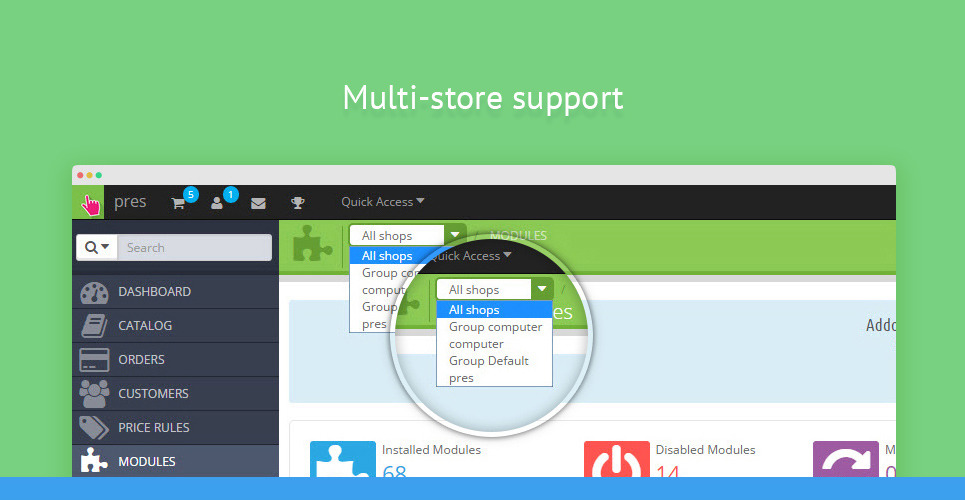Click the Orders credit card icon

[x=94, y=360]
